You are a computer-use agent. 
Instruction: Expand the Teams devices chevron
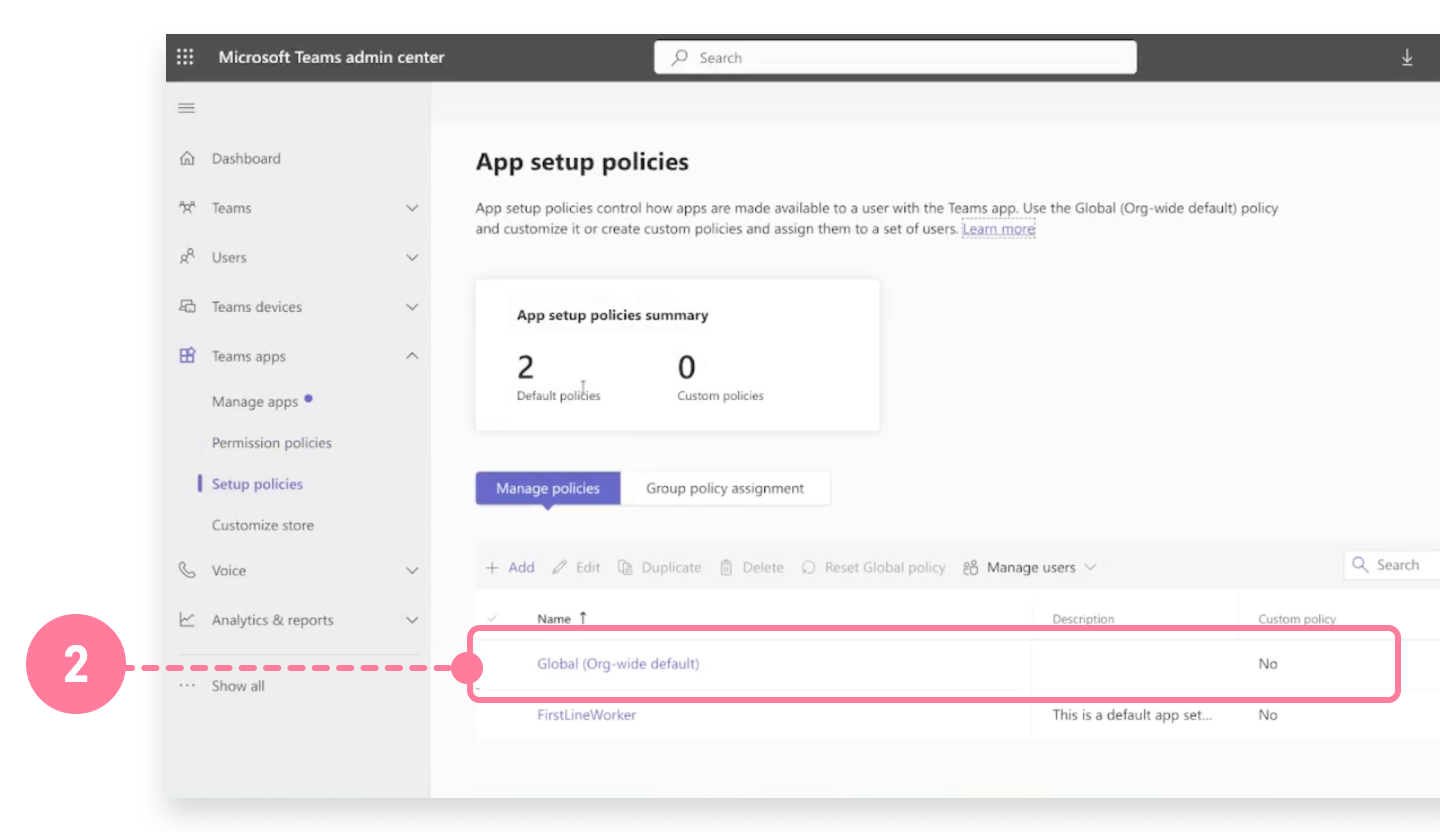[x=412, y=306]
